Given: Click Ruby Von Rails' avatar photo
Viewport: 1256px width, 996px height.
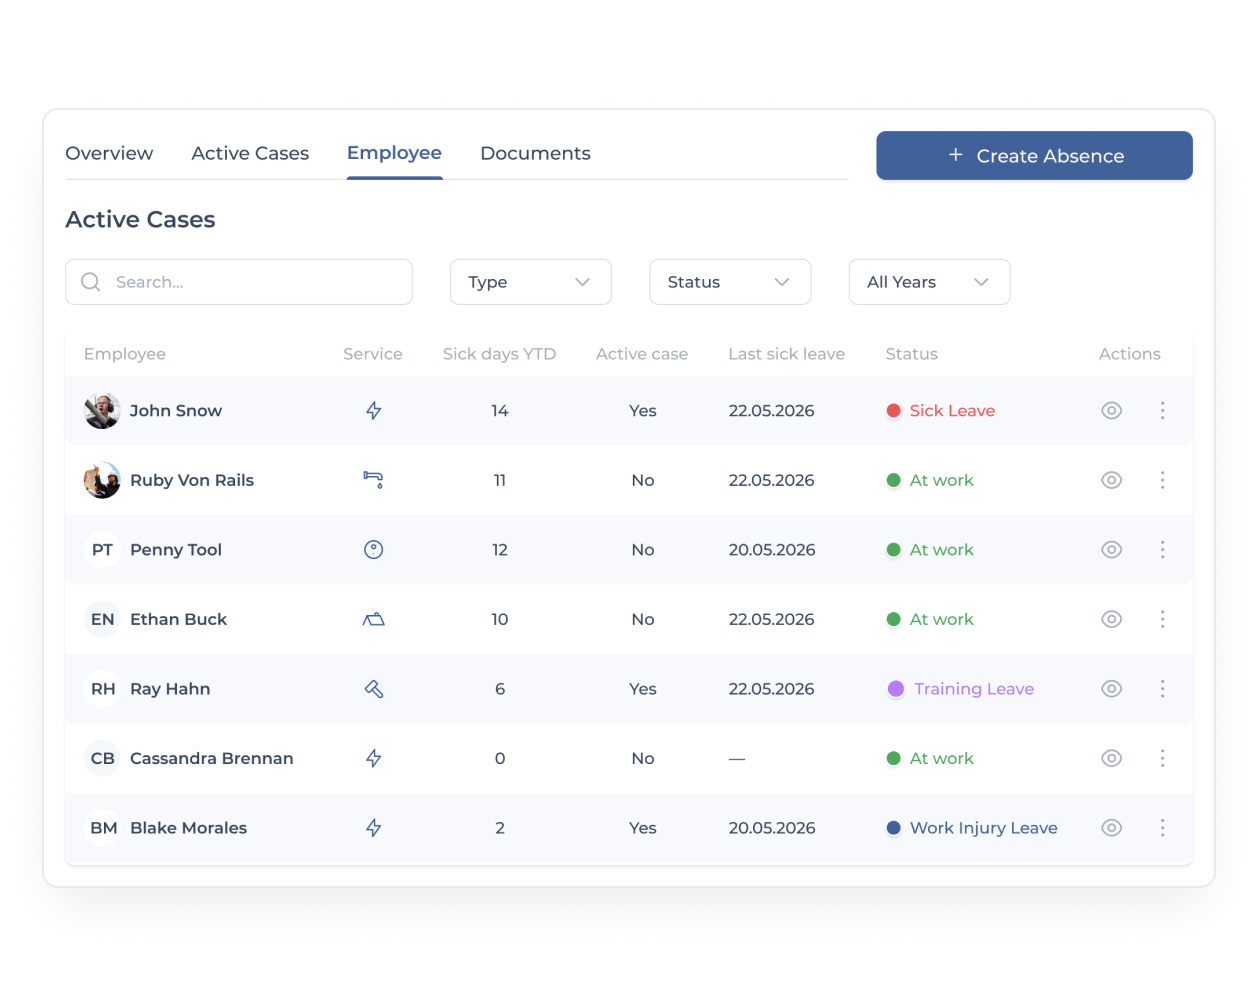Looking at the screenshot, I should tap(102, 480).
